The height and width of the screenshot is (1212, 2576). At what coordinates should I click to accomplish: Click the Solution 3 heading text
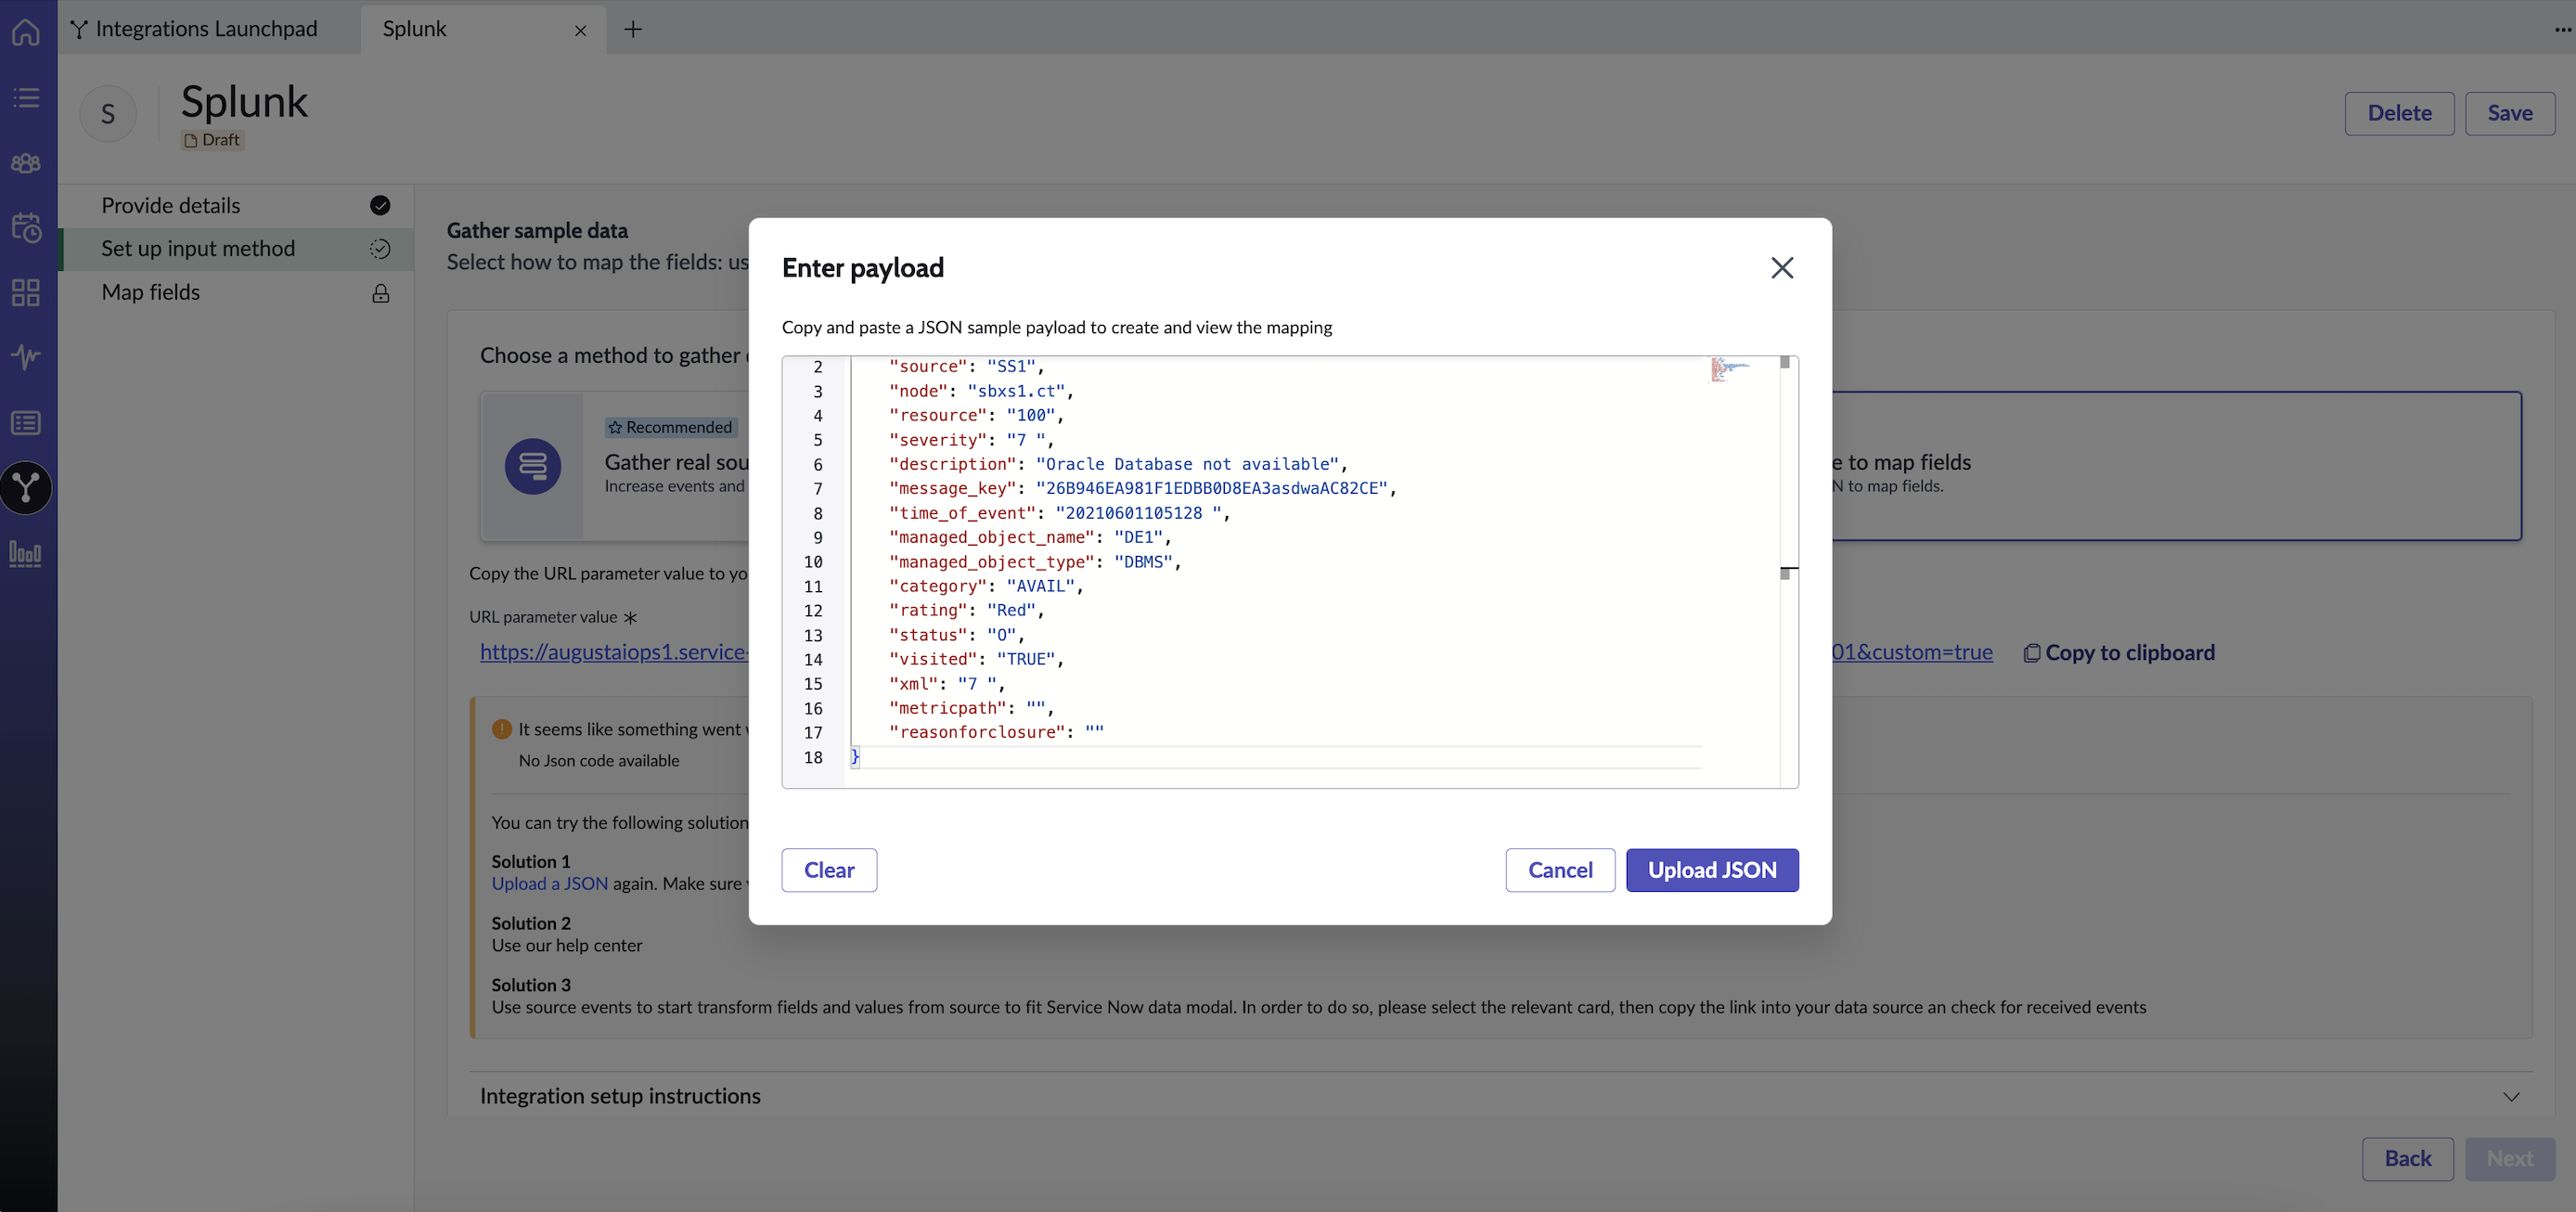tap(531, 985)
